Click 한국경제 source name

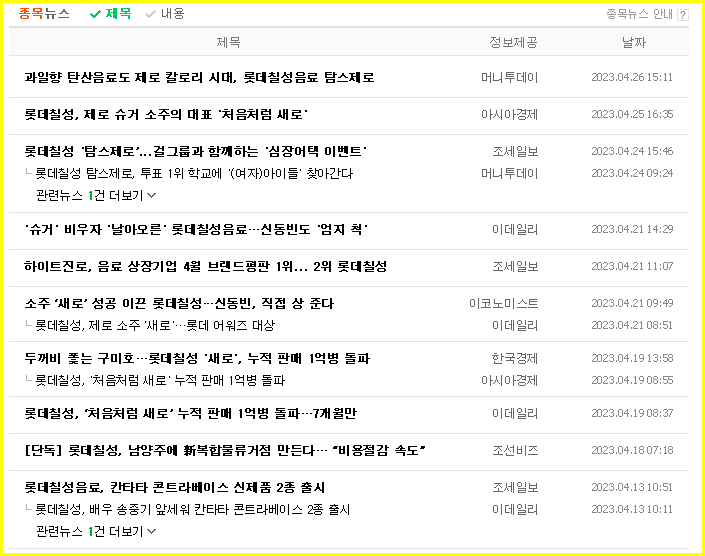pos(515,359)
